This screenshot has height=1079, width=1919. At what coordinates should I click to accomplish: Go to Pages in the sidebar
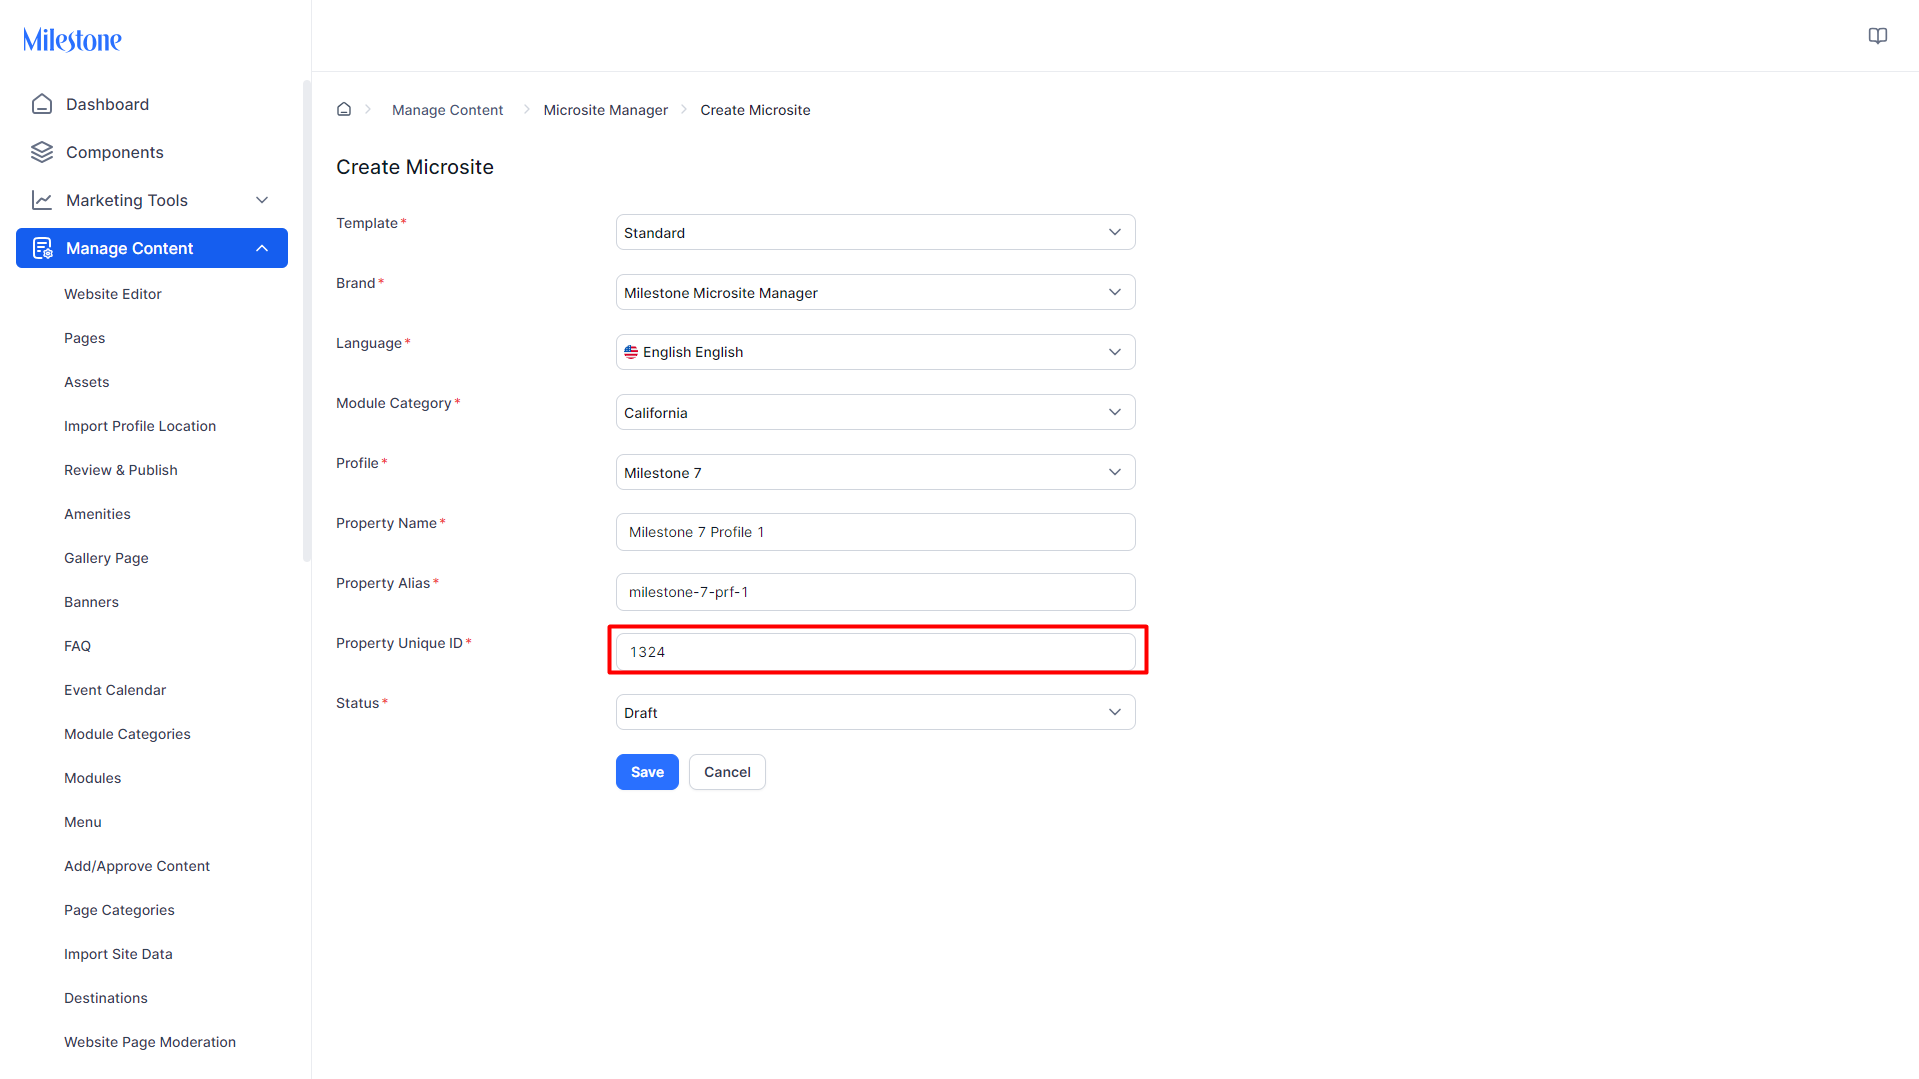85,338
